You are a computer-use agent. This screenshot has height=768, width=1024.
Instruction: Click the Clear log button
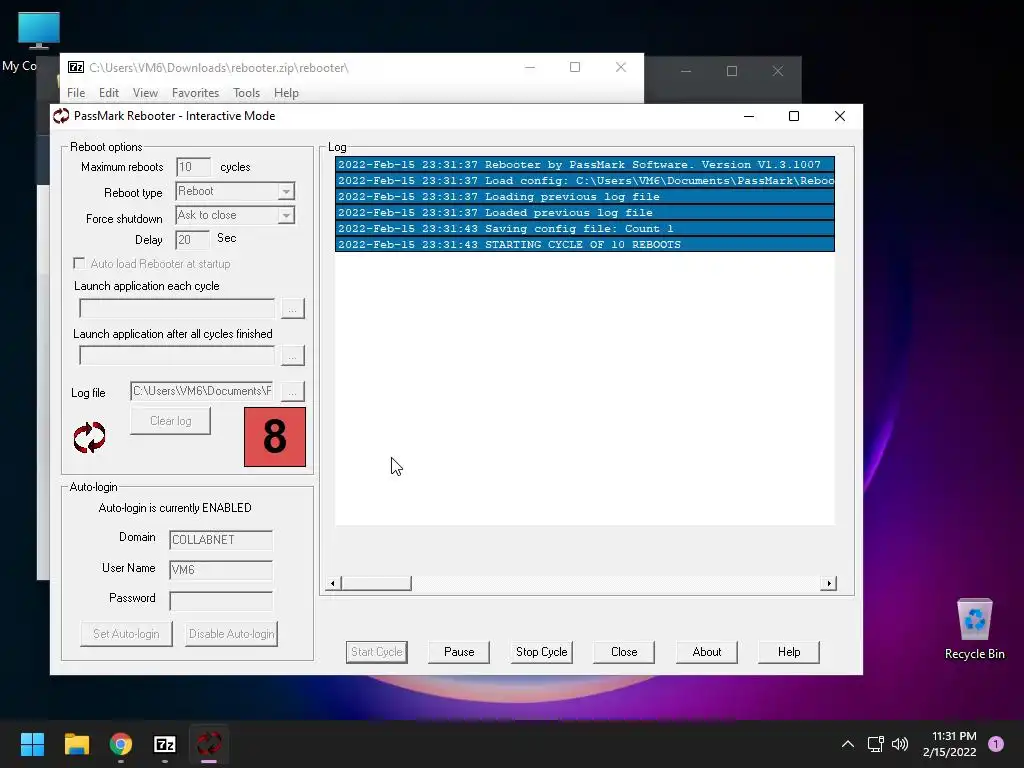tap(170, 421)
